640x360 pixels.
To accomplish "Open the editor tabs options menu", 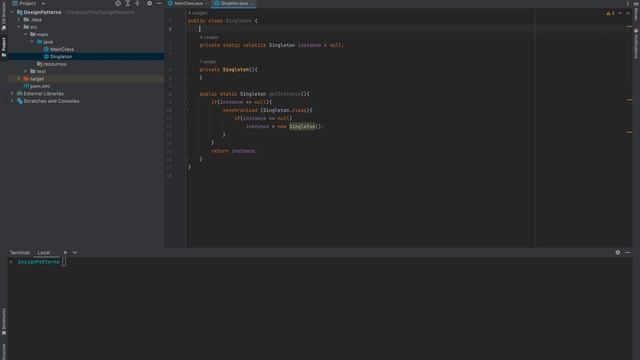I will [x=627, y=3].
